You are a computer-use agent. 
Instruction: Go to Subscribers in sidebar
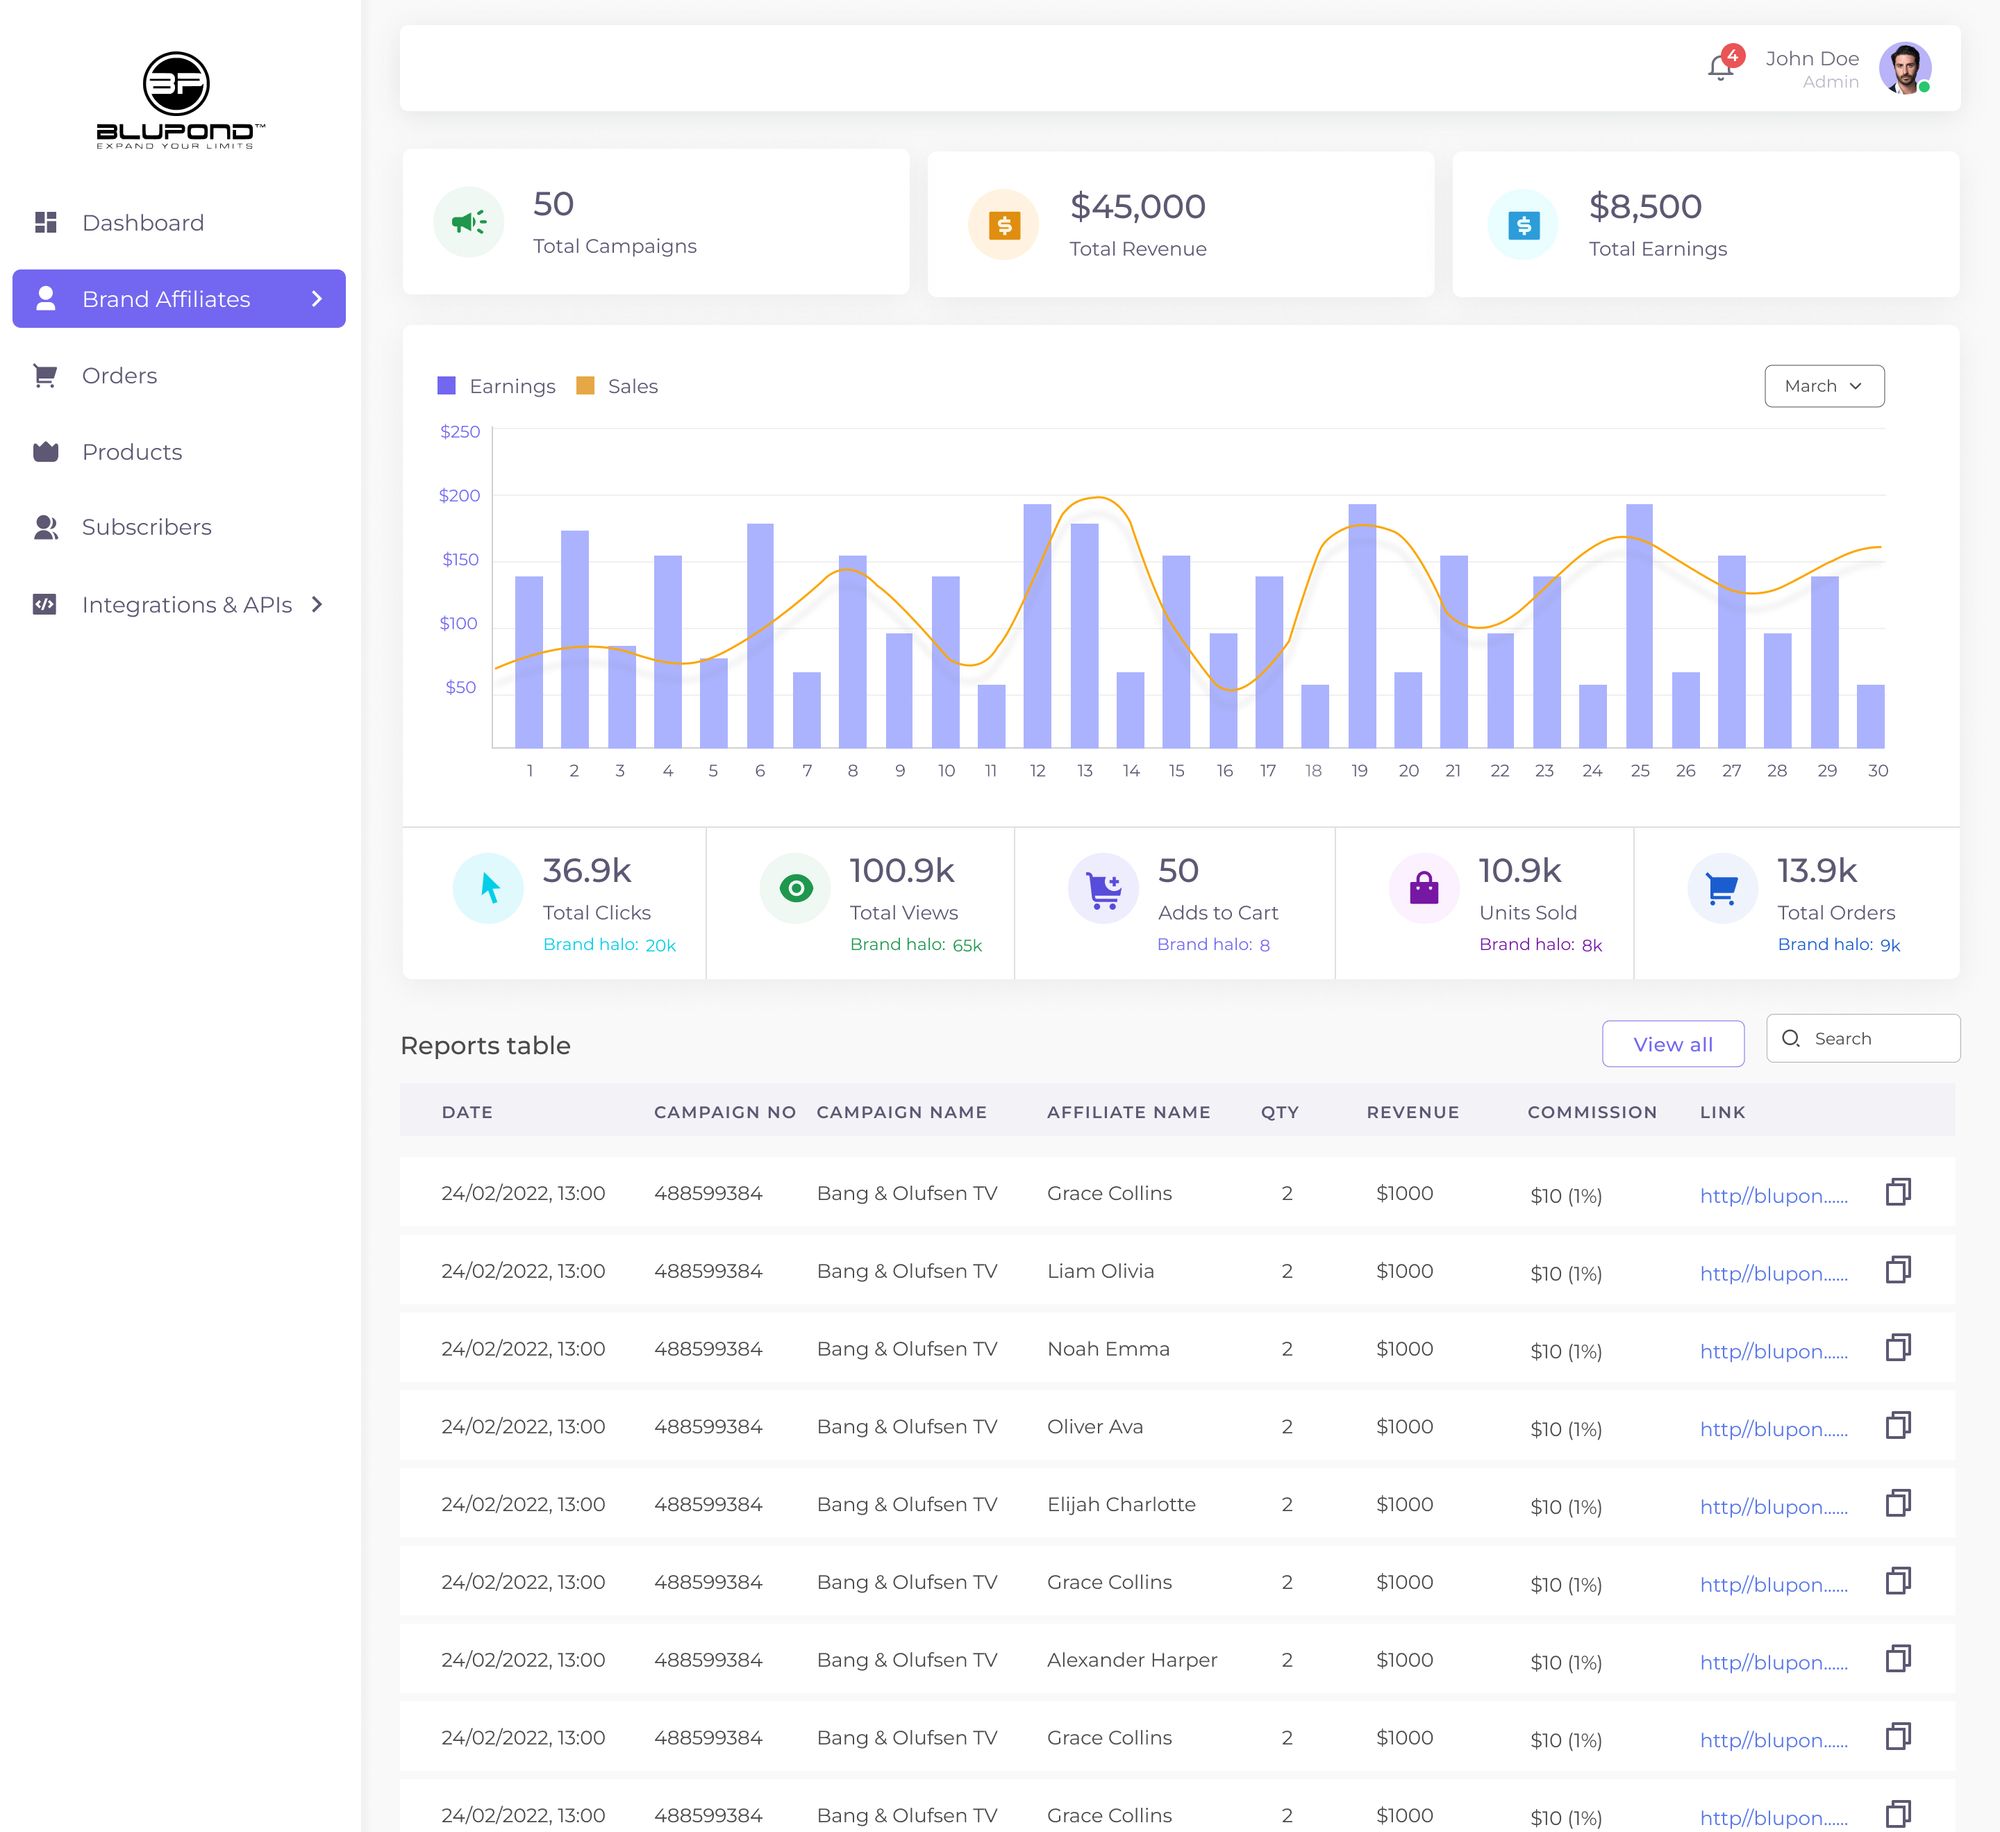point(146,527)
